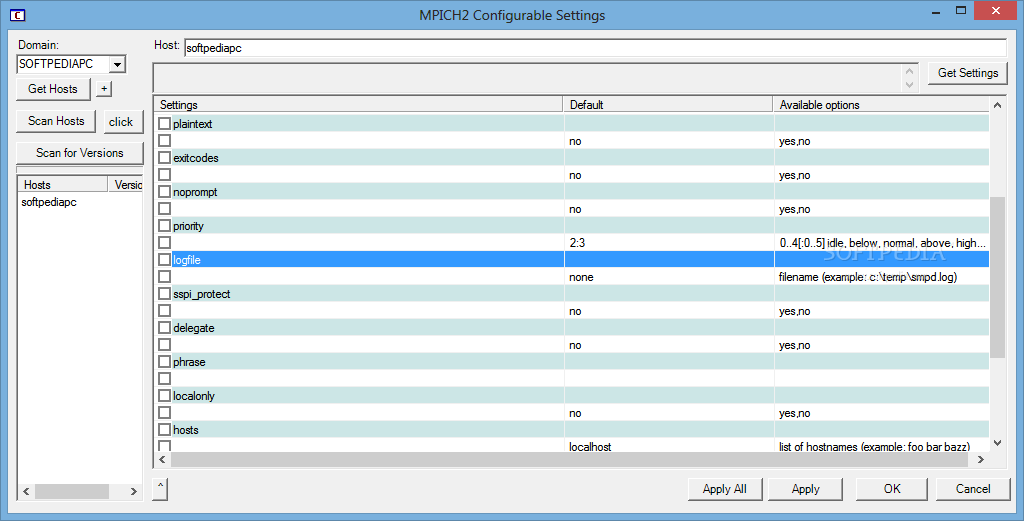
Task: Open the Domain dropdown arrow
Action: click(118, 64)
